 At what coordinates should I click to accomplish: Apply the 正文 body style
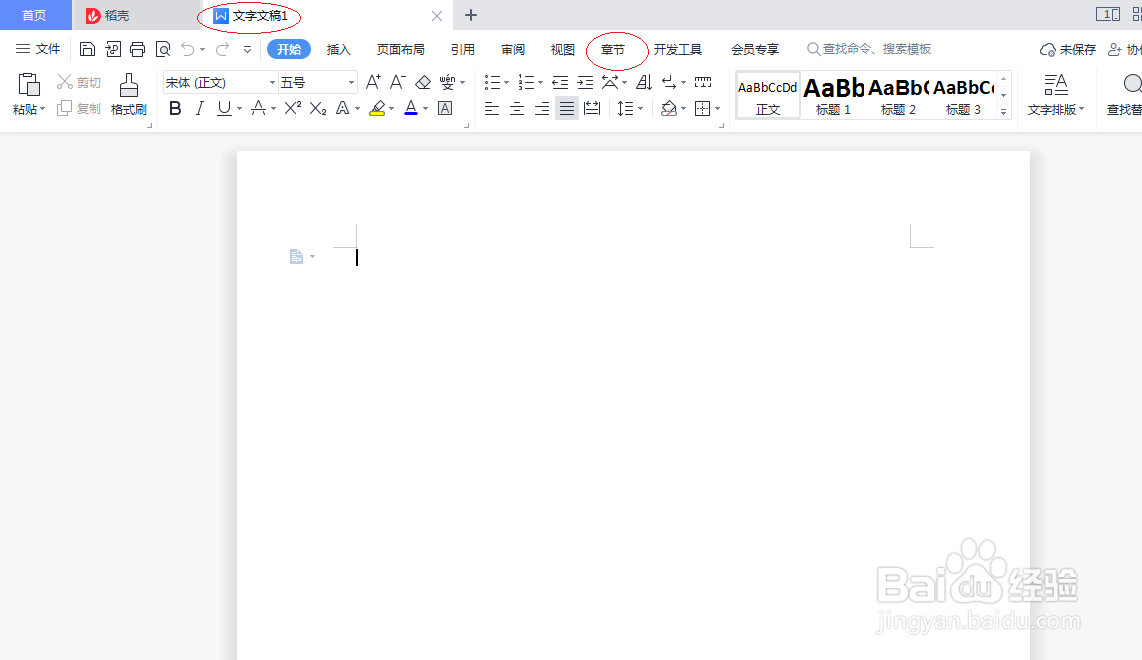click(x=768, y=95)
